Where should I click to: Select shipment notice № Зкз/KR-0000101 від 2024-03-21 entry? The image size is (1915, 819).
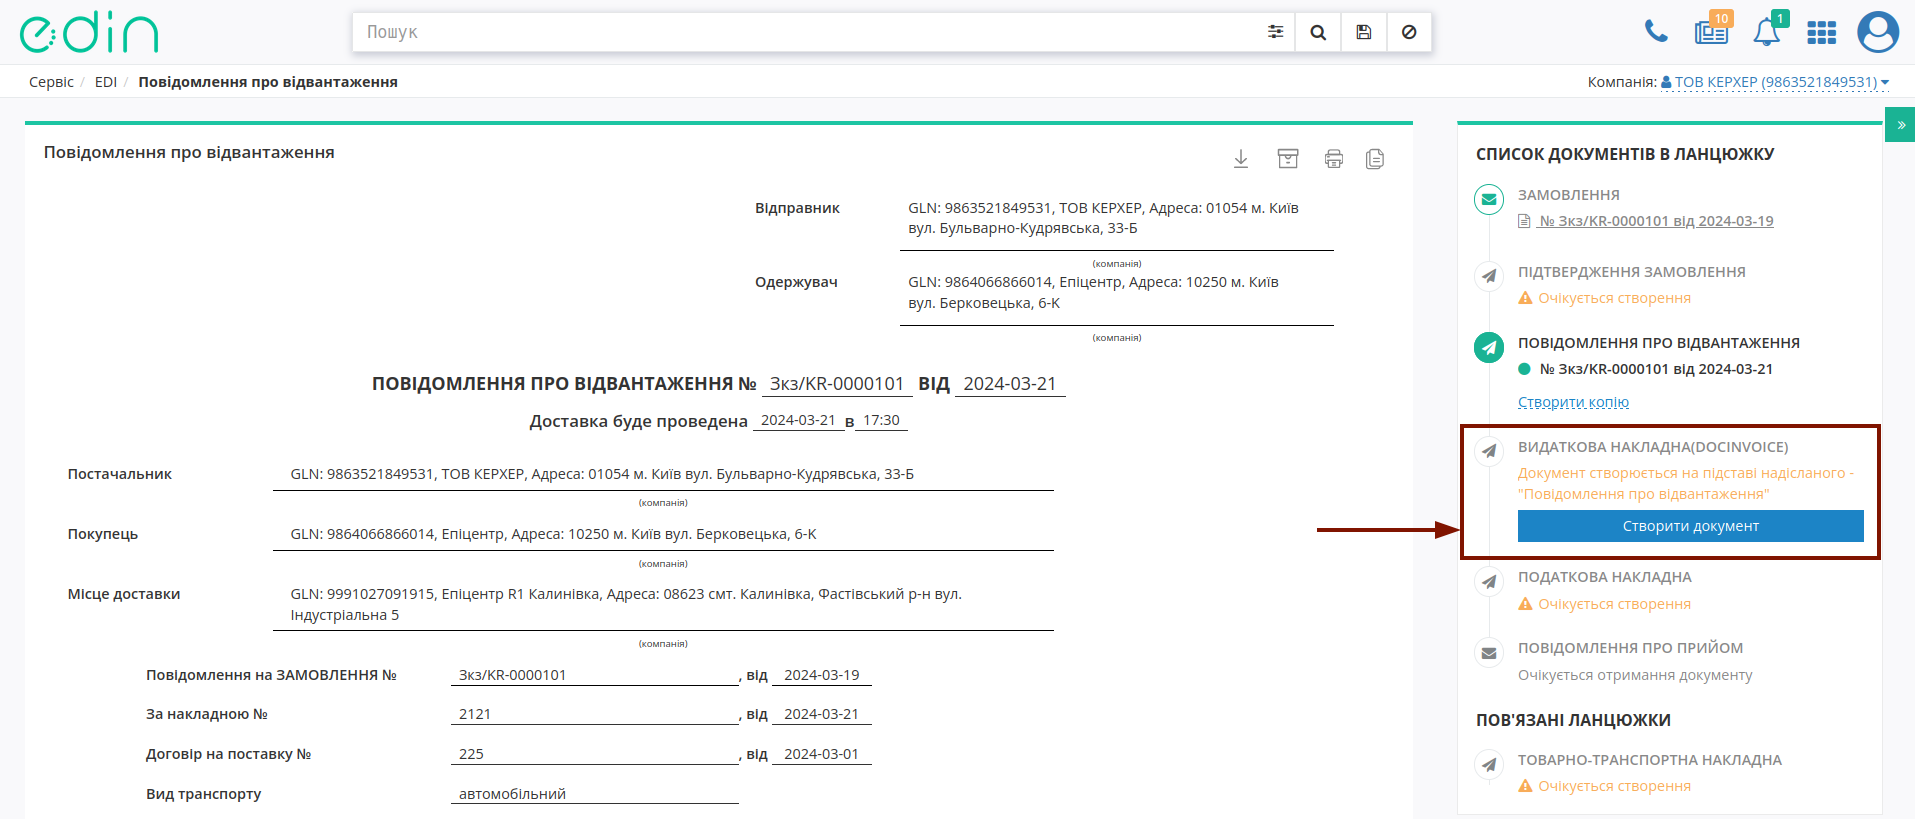pos(1655,369)
